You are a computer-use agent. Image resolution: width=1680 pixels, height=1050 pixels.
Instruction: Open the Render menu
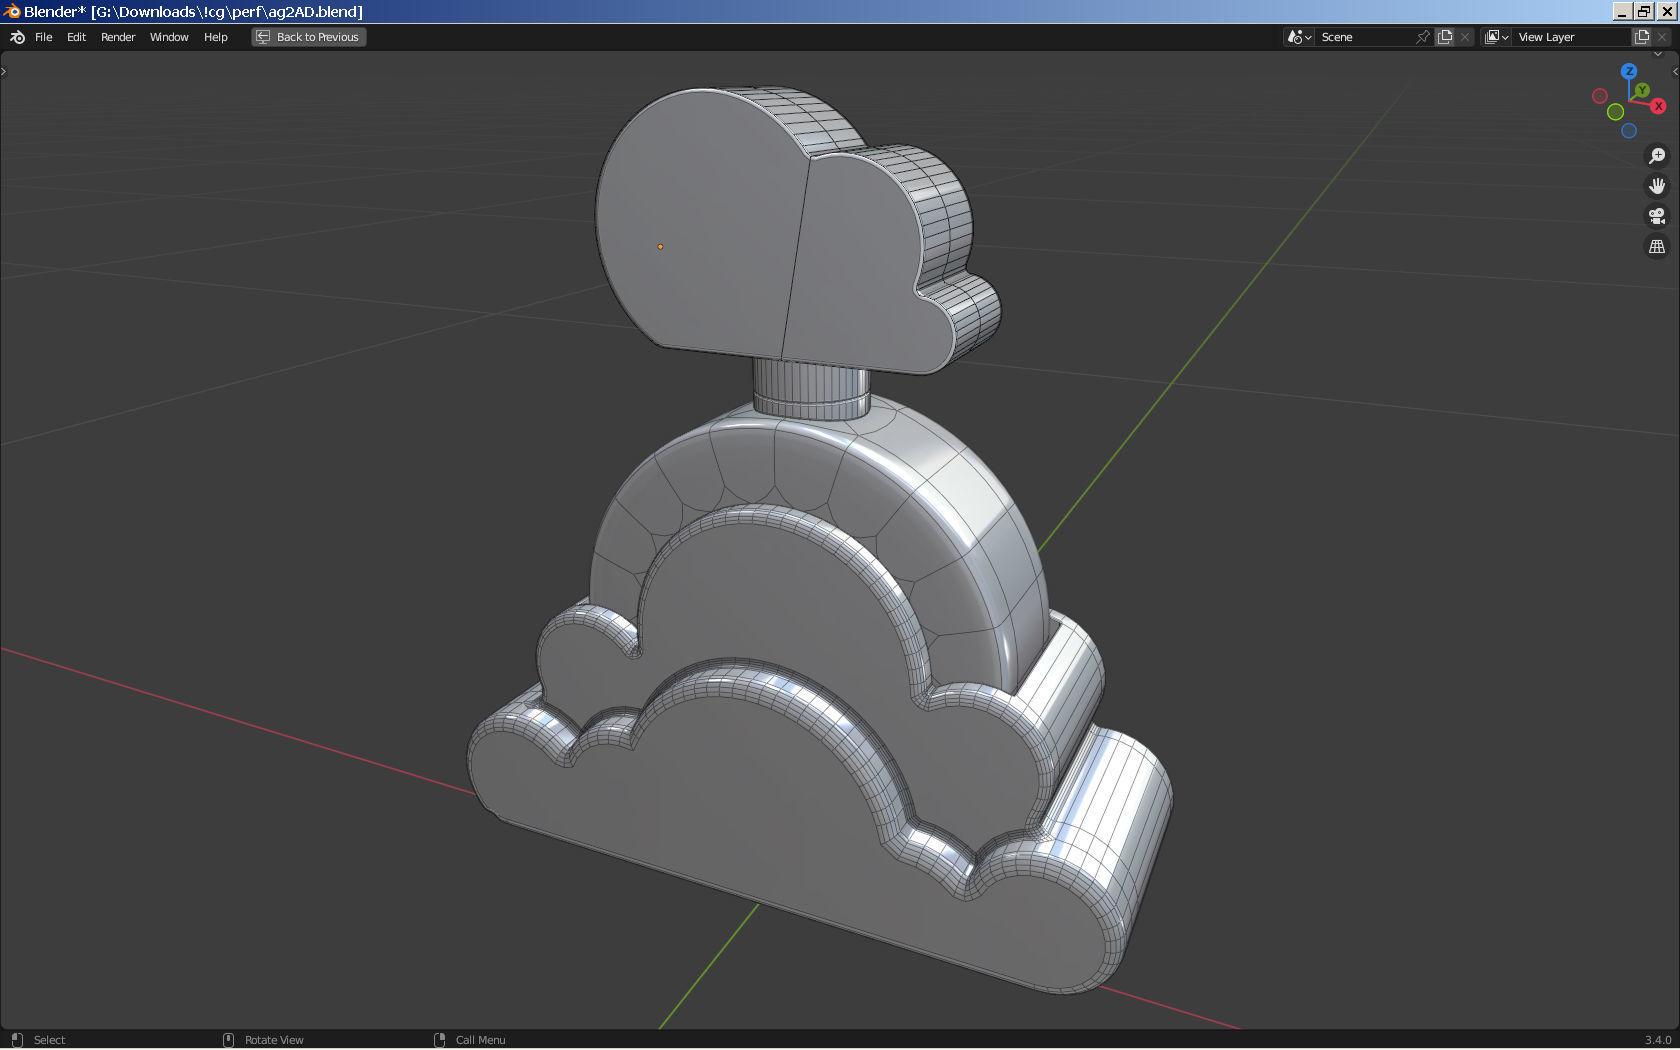point(118,37)
